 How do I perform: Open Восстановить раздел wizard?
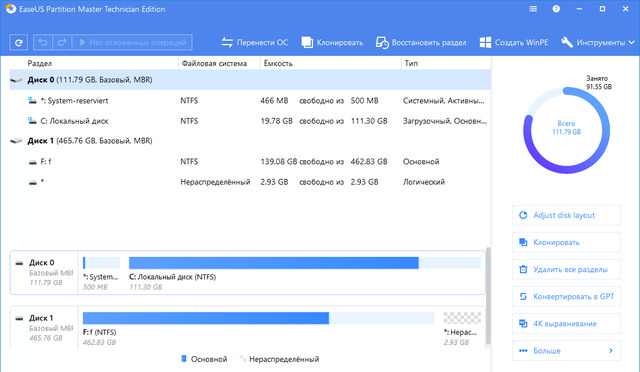[421, 42]
